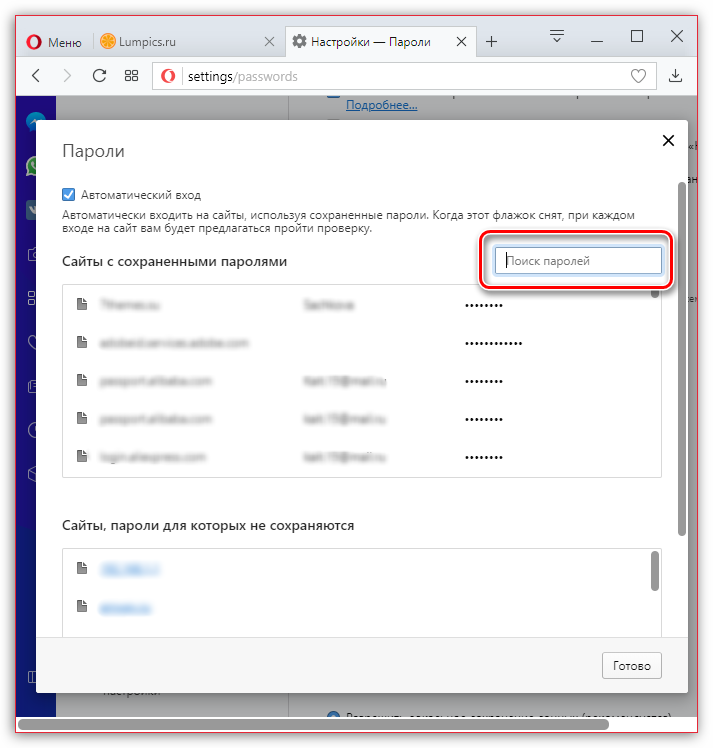Close the Lumpics.ru tab
This screenshot has height=748, width=713.
(269, 42)
